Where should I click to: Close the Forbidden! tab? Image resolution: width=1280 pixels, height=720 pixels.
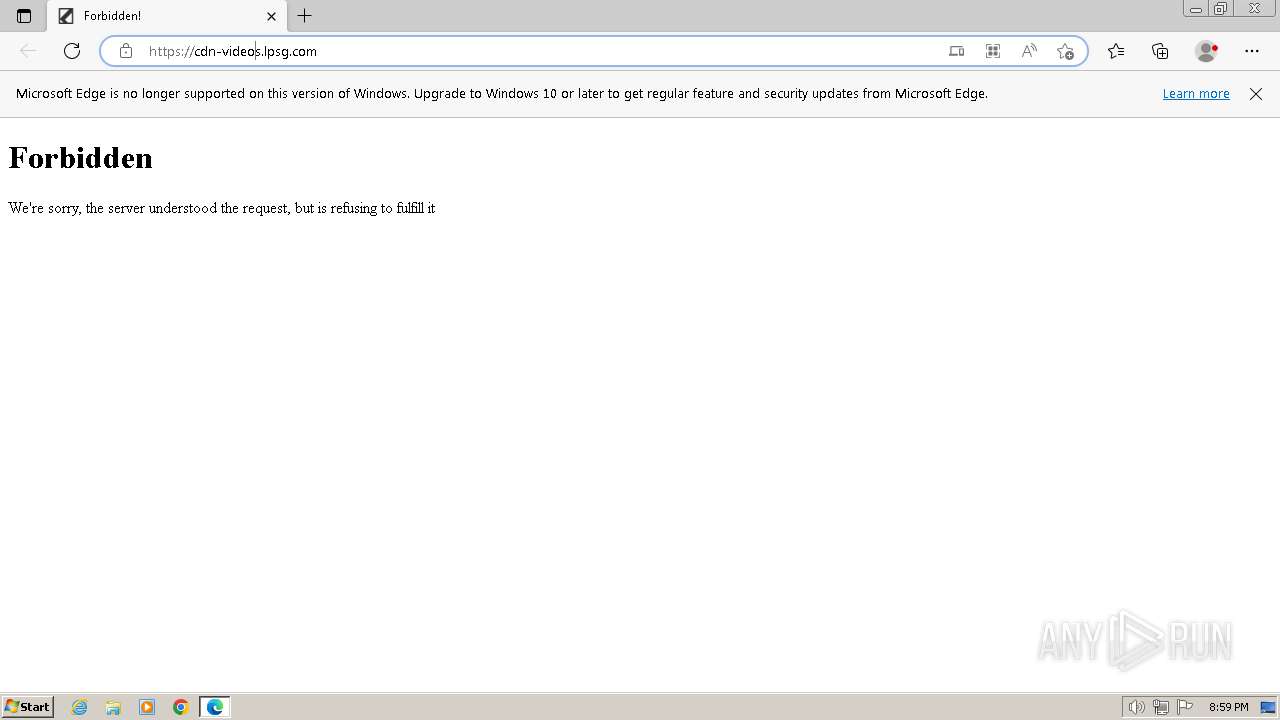[271, 16]
